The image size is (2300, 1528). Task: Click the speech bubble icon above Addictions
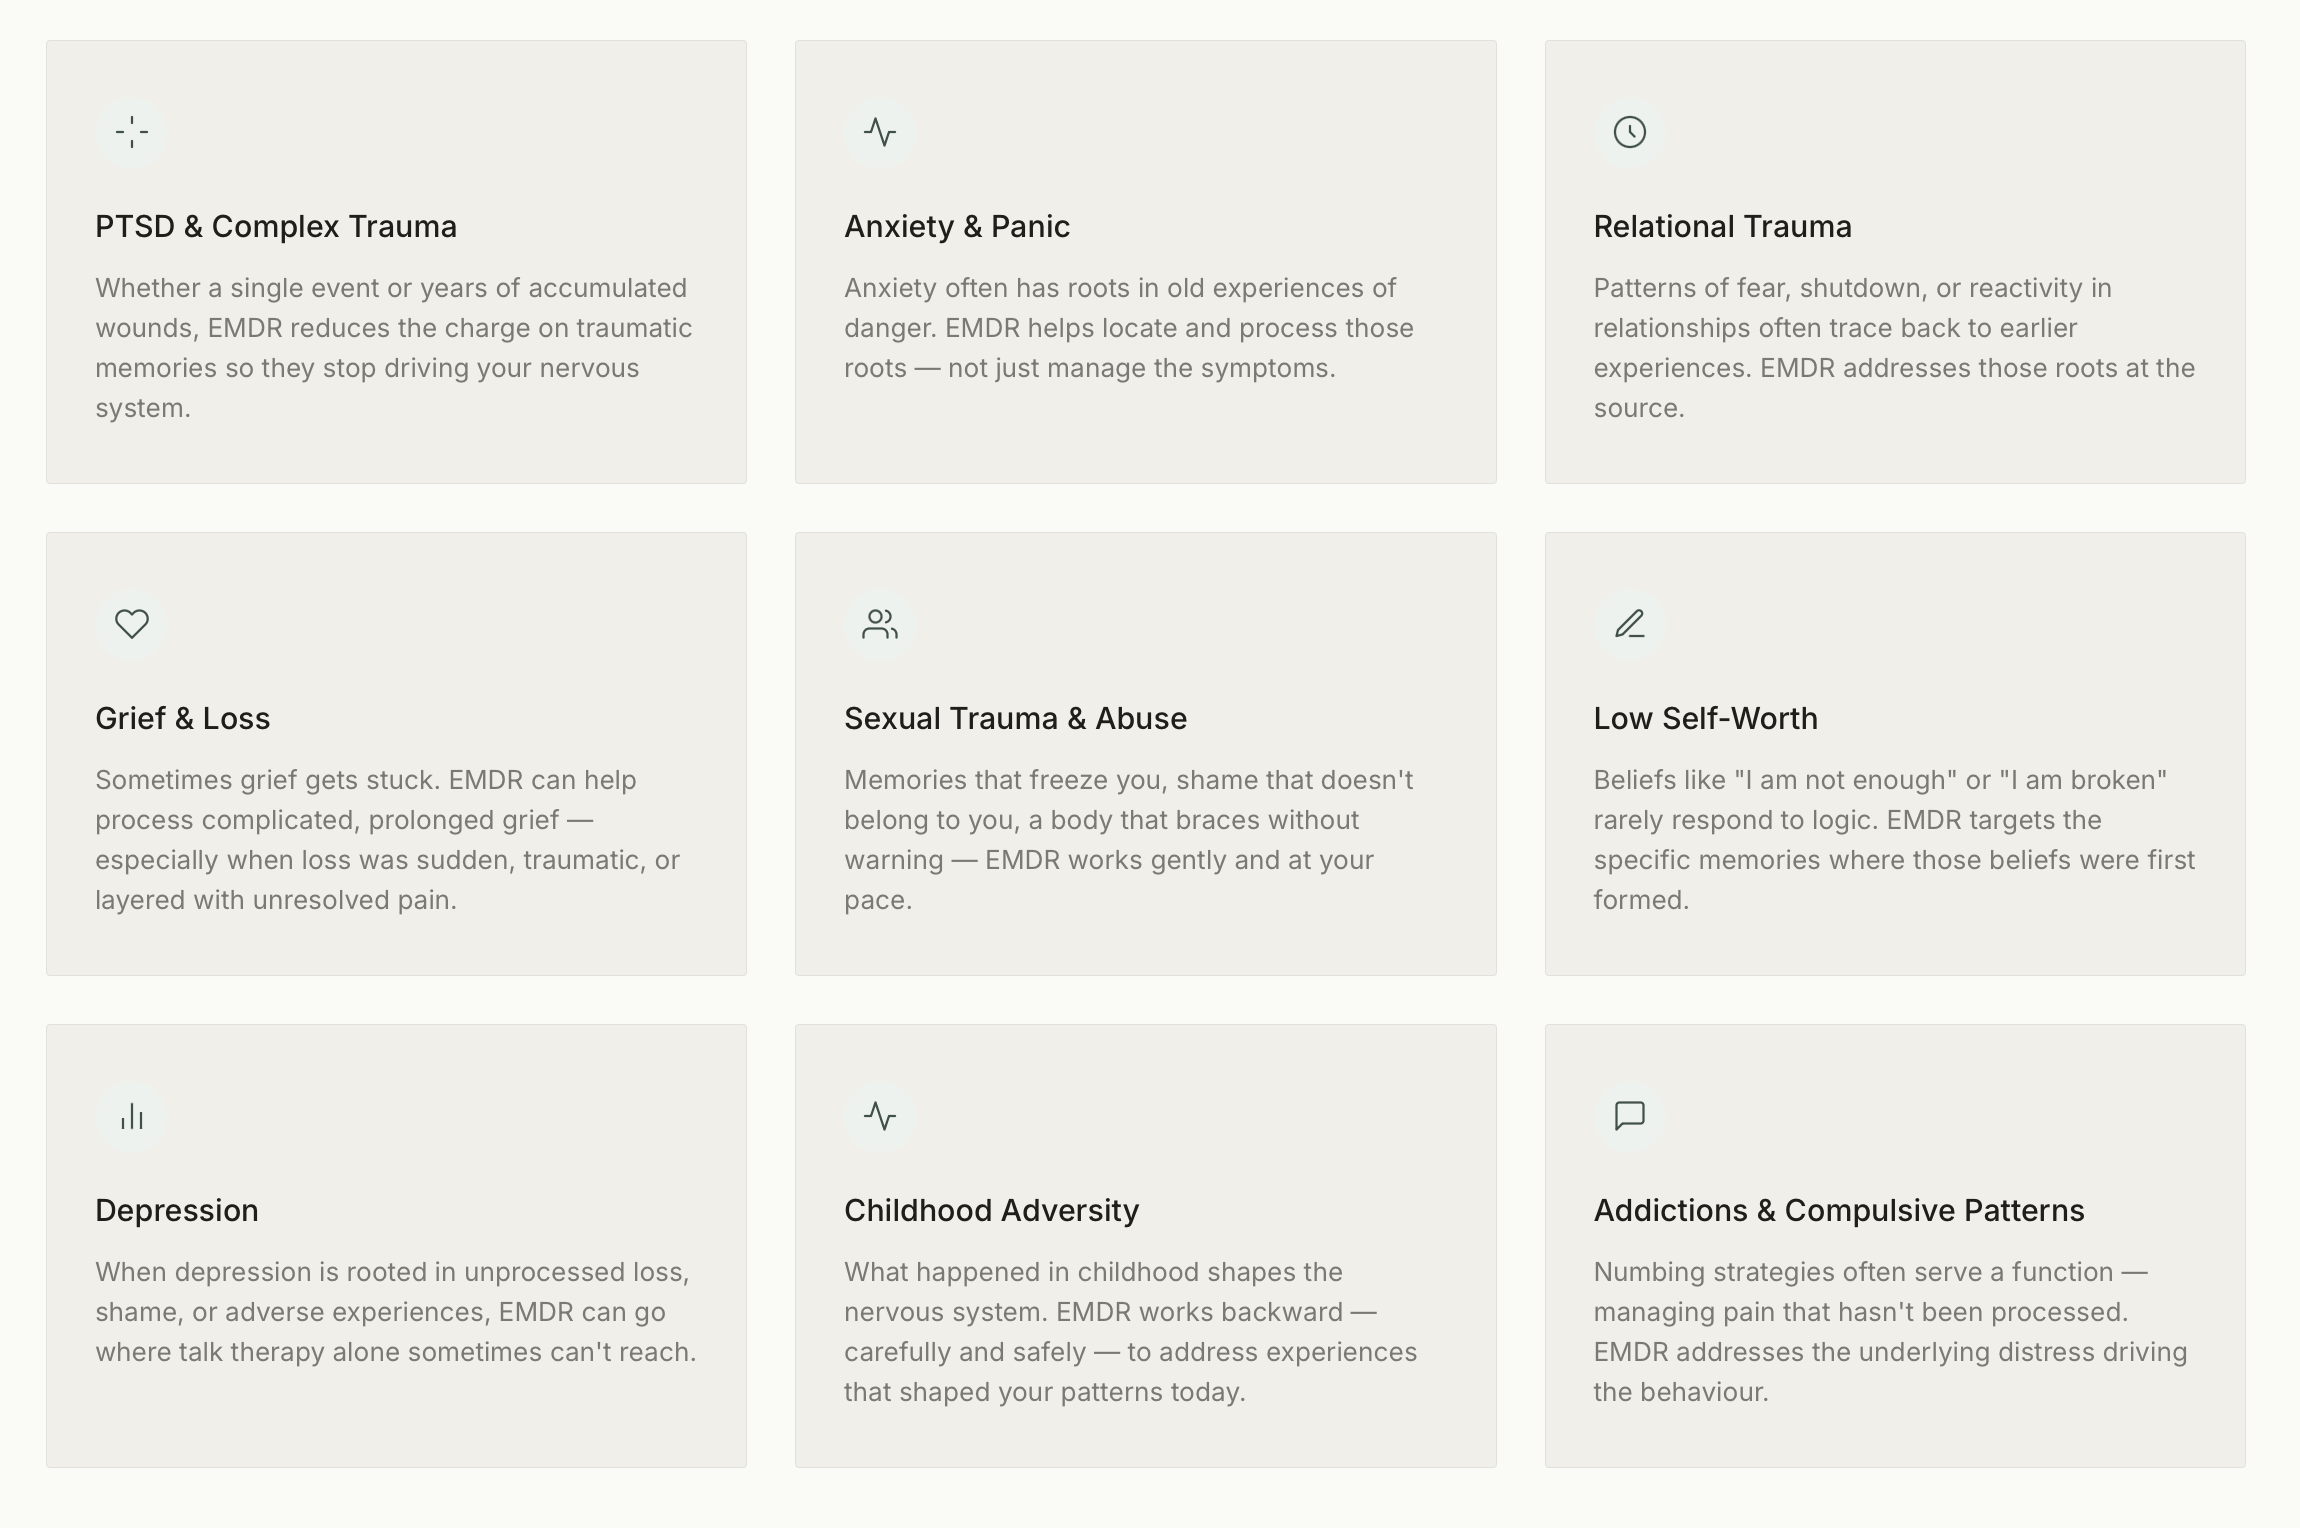click(1629, 1116)
